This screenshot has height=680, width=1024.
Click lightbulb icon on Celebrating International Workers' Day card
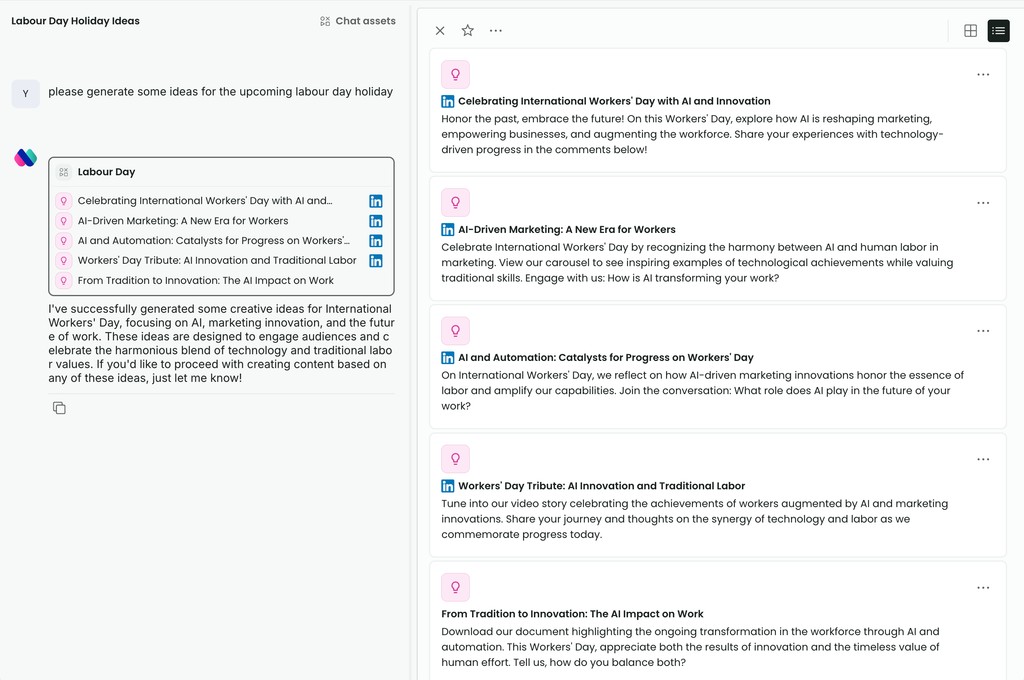pos(456,74)
